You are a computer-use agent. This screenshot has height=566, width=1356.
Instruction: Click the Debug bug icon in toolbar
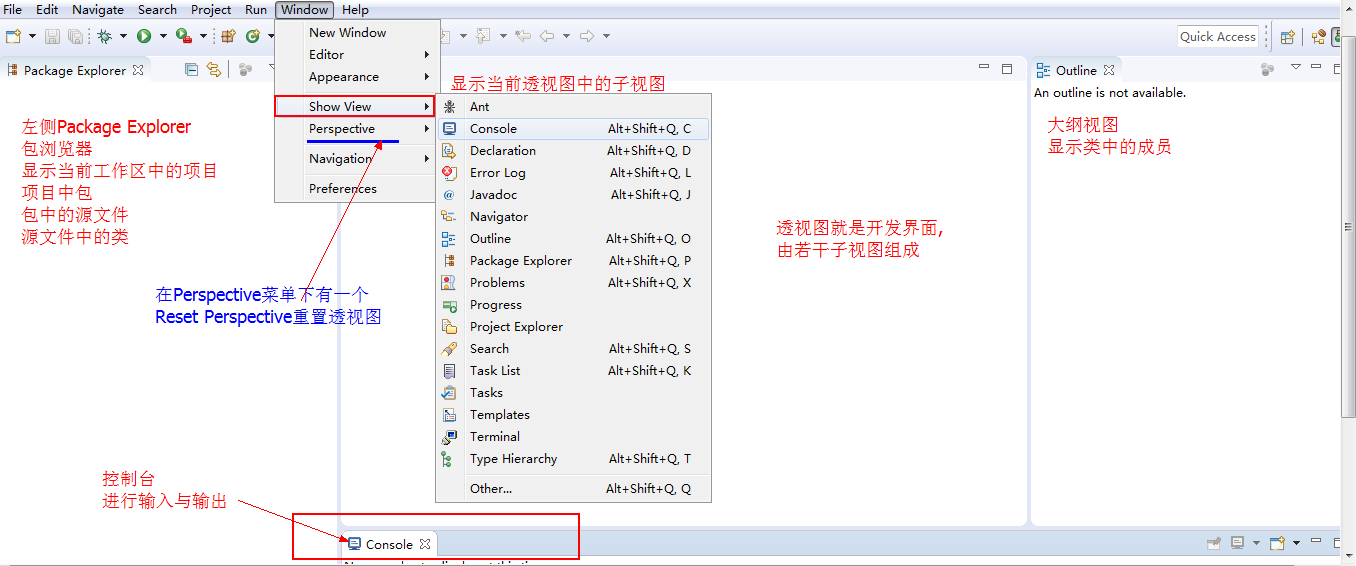pyautogui.click(x=104, y=36)
